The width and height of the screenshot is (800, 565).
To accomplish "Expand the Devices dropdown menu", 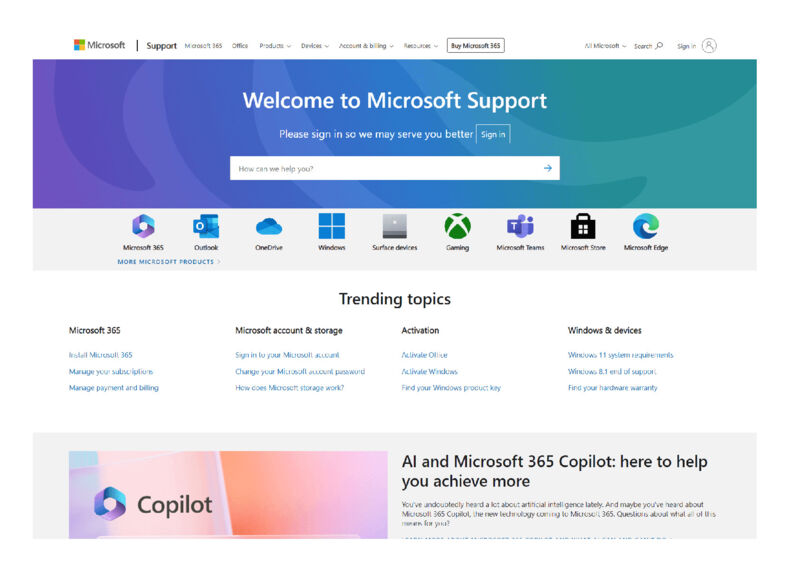I will coord(315,45).
